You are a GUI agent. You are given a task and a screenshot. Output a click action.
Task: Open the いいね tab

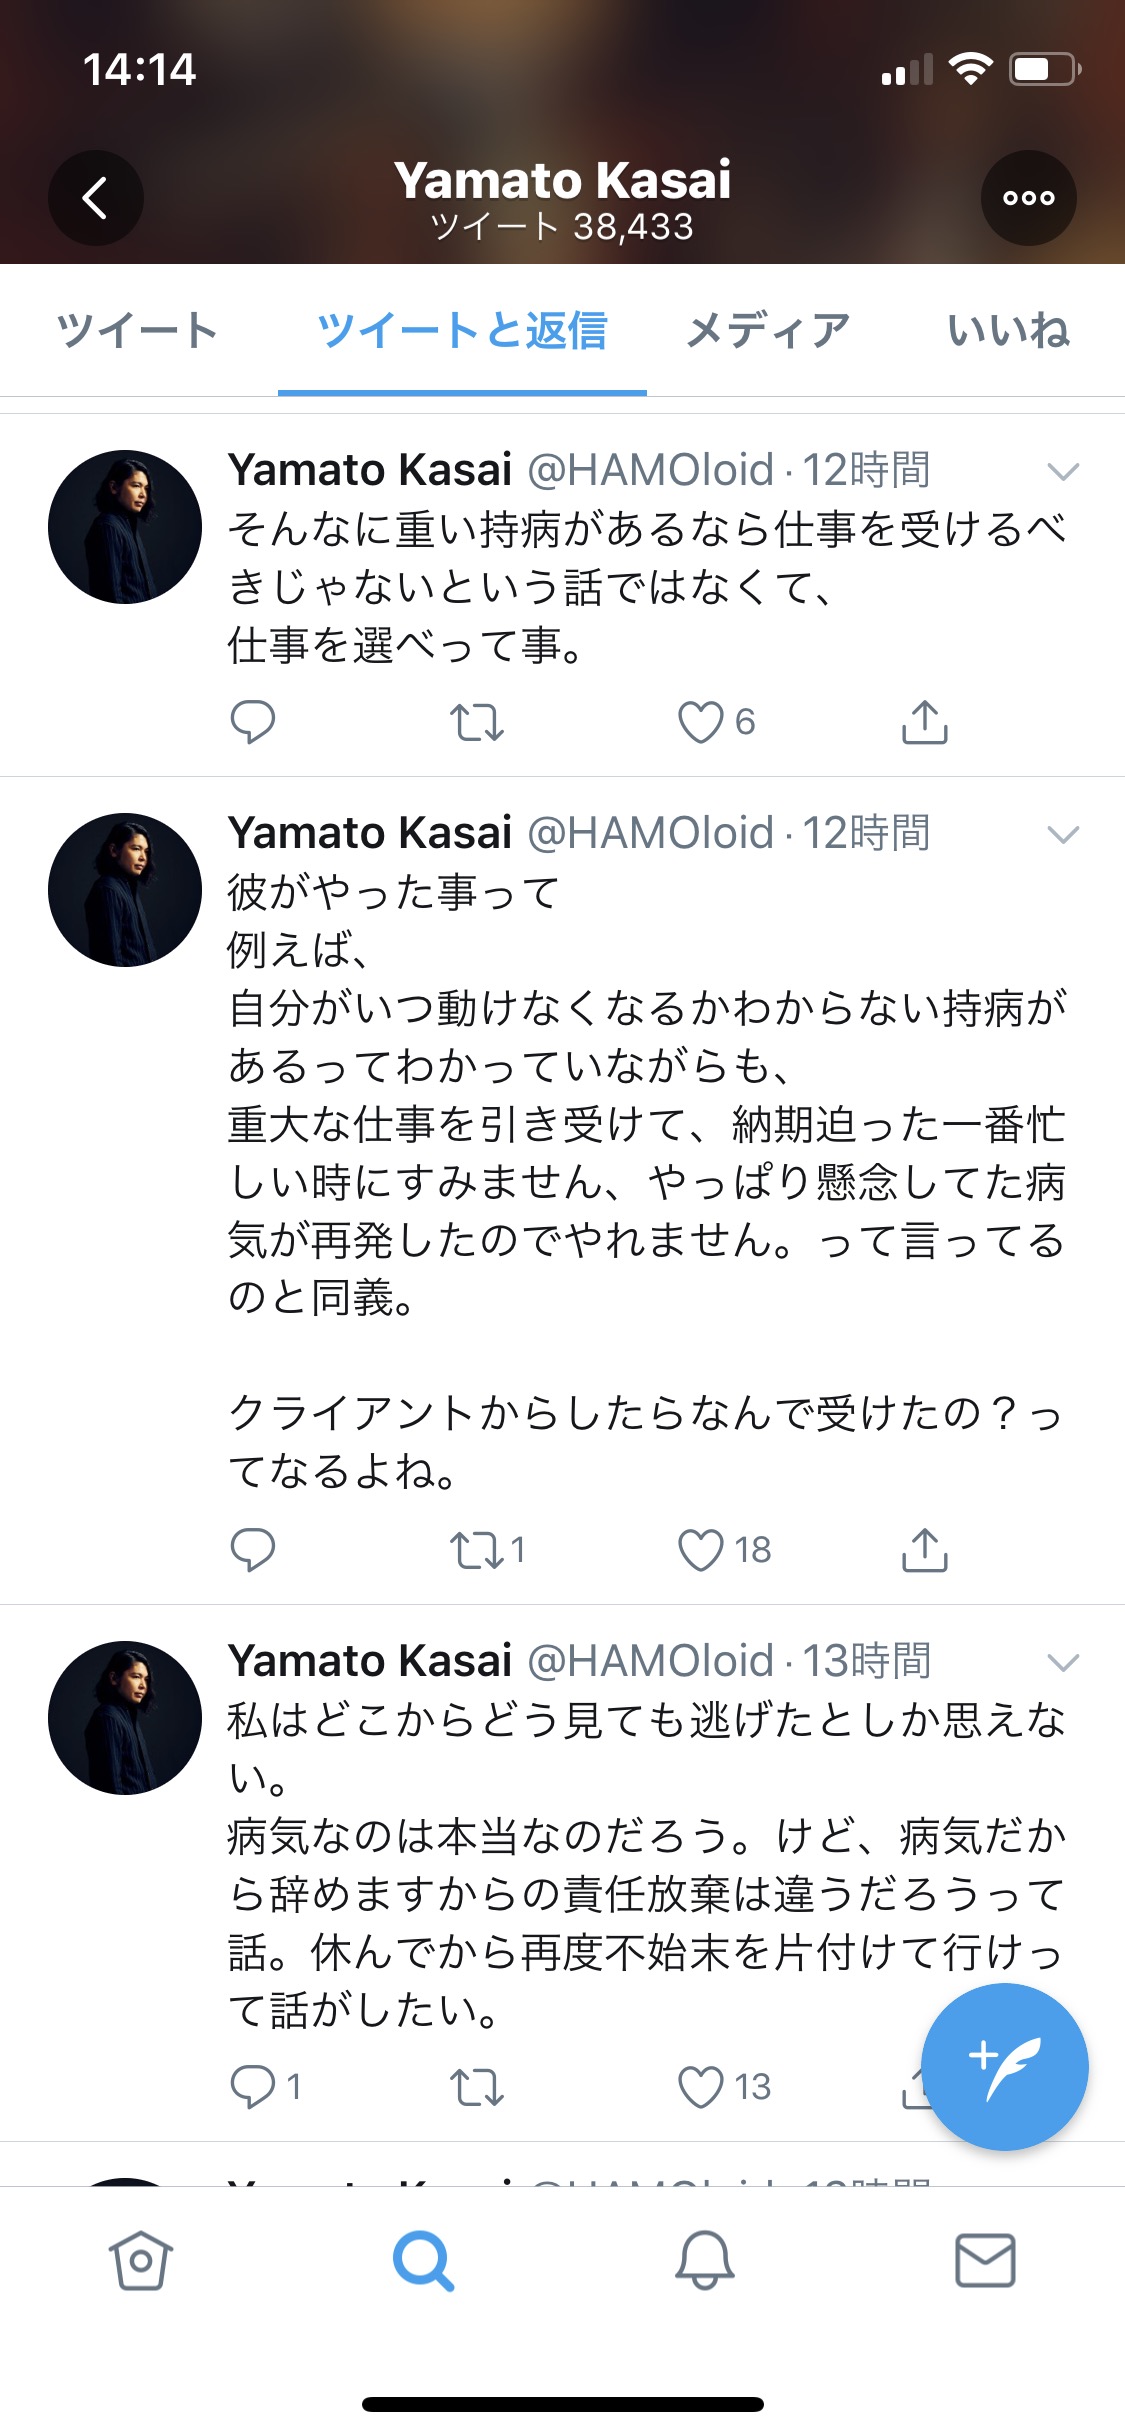coord(1009,330)
